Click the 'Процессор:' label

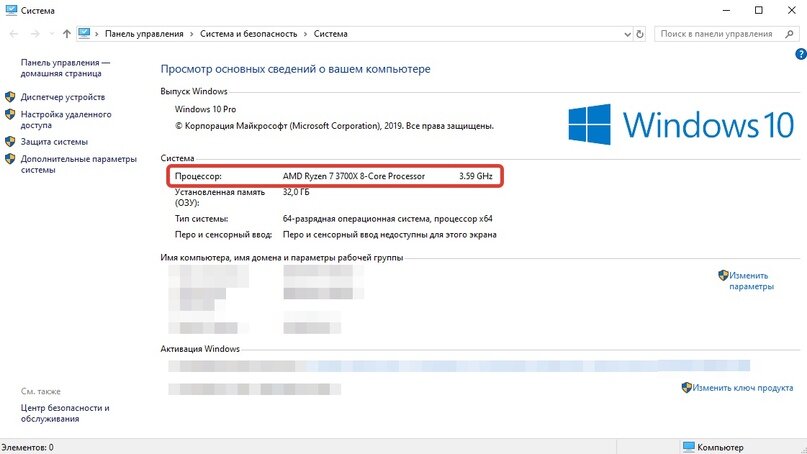tap(198, 176)
